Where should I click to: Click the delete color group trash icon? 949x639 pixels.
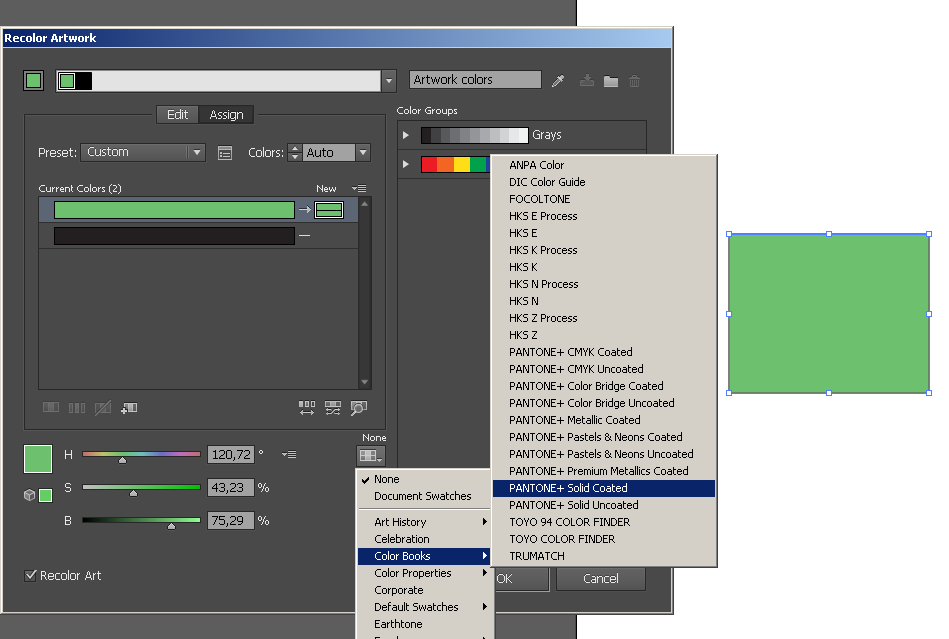click(x=634, y=80)
